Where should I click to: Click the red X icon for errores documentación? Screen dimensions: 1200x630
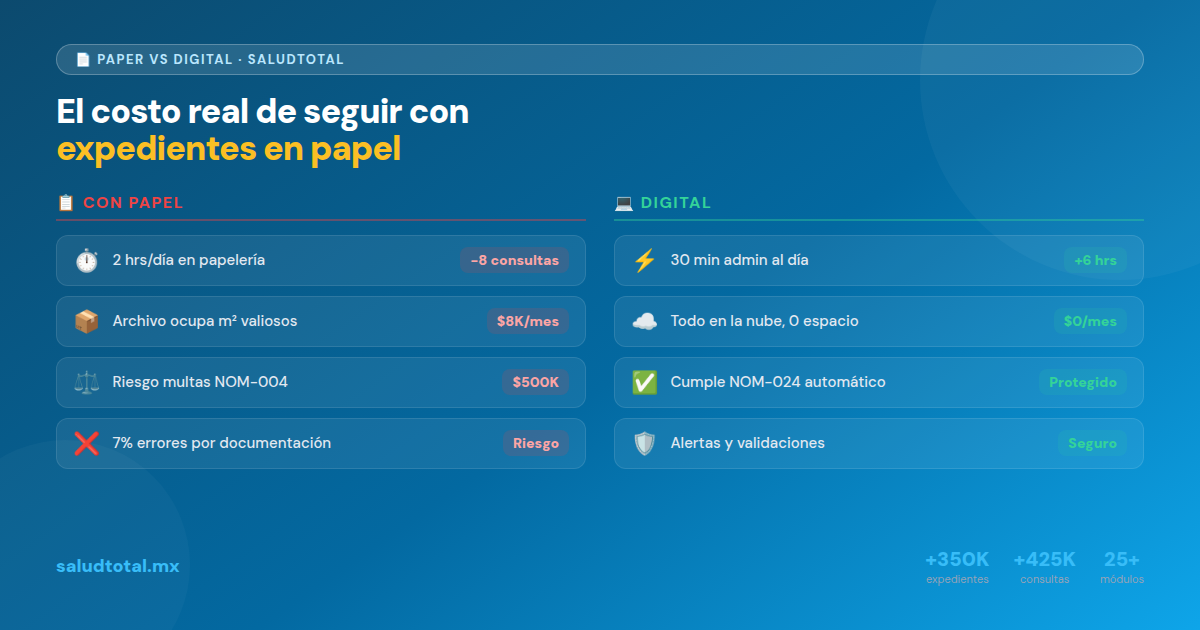(88, 443)
